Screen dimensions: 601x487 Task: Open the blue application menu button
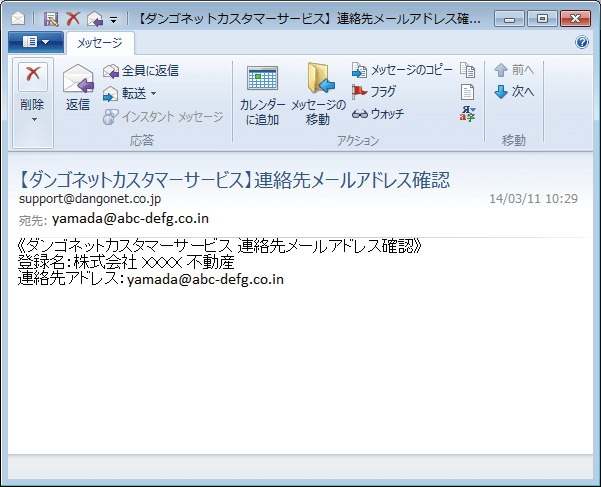35,42
